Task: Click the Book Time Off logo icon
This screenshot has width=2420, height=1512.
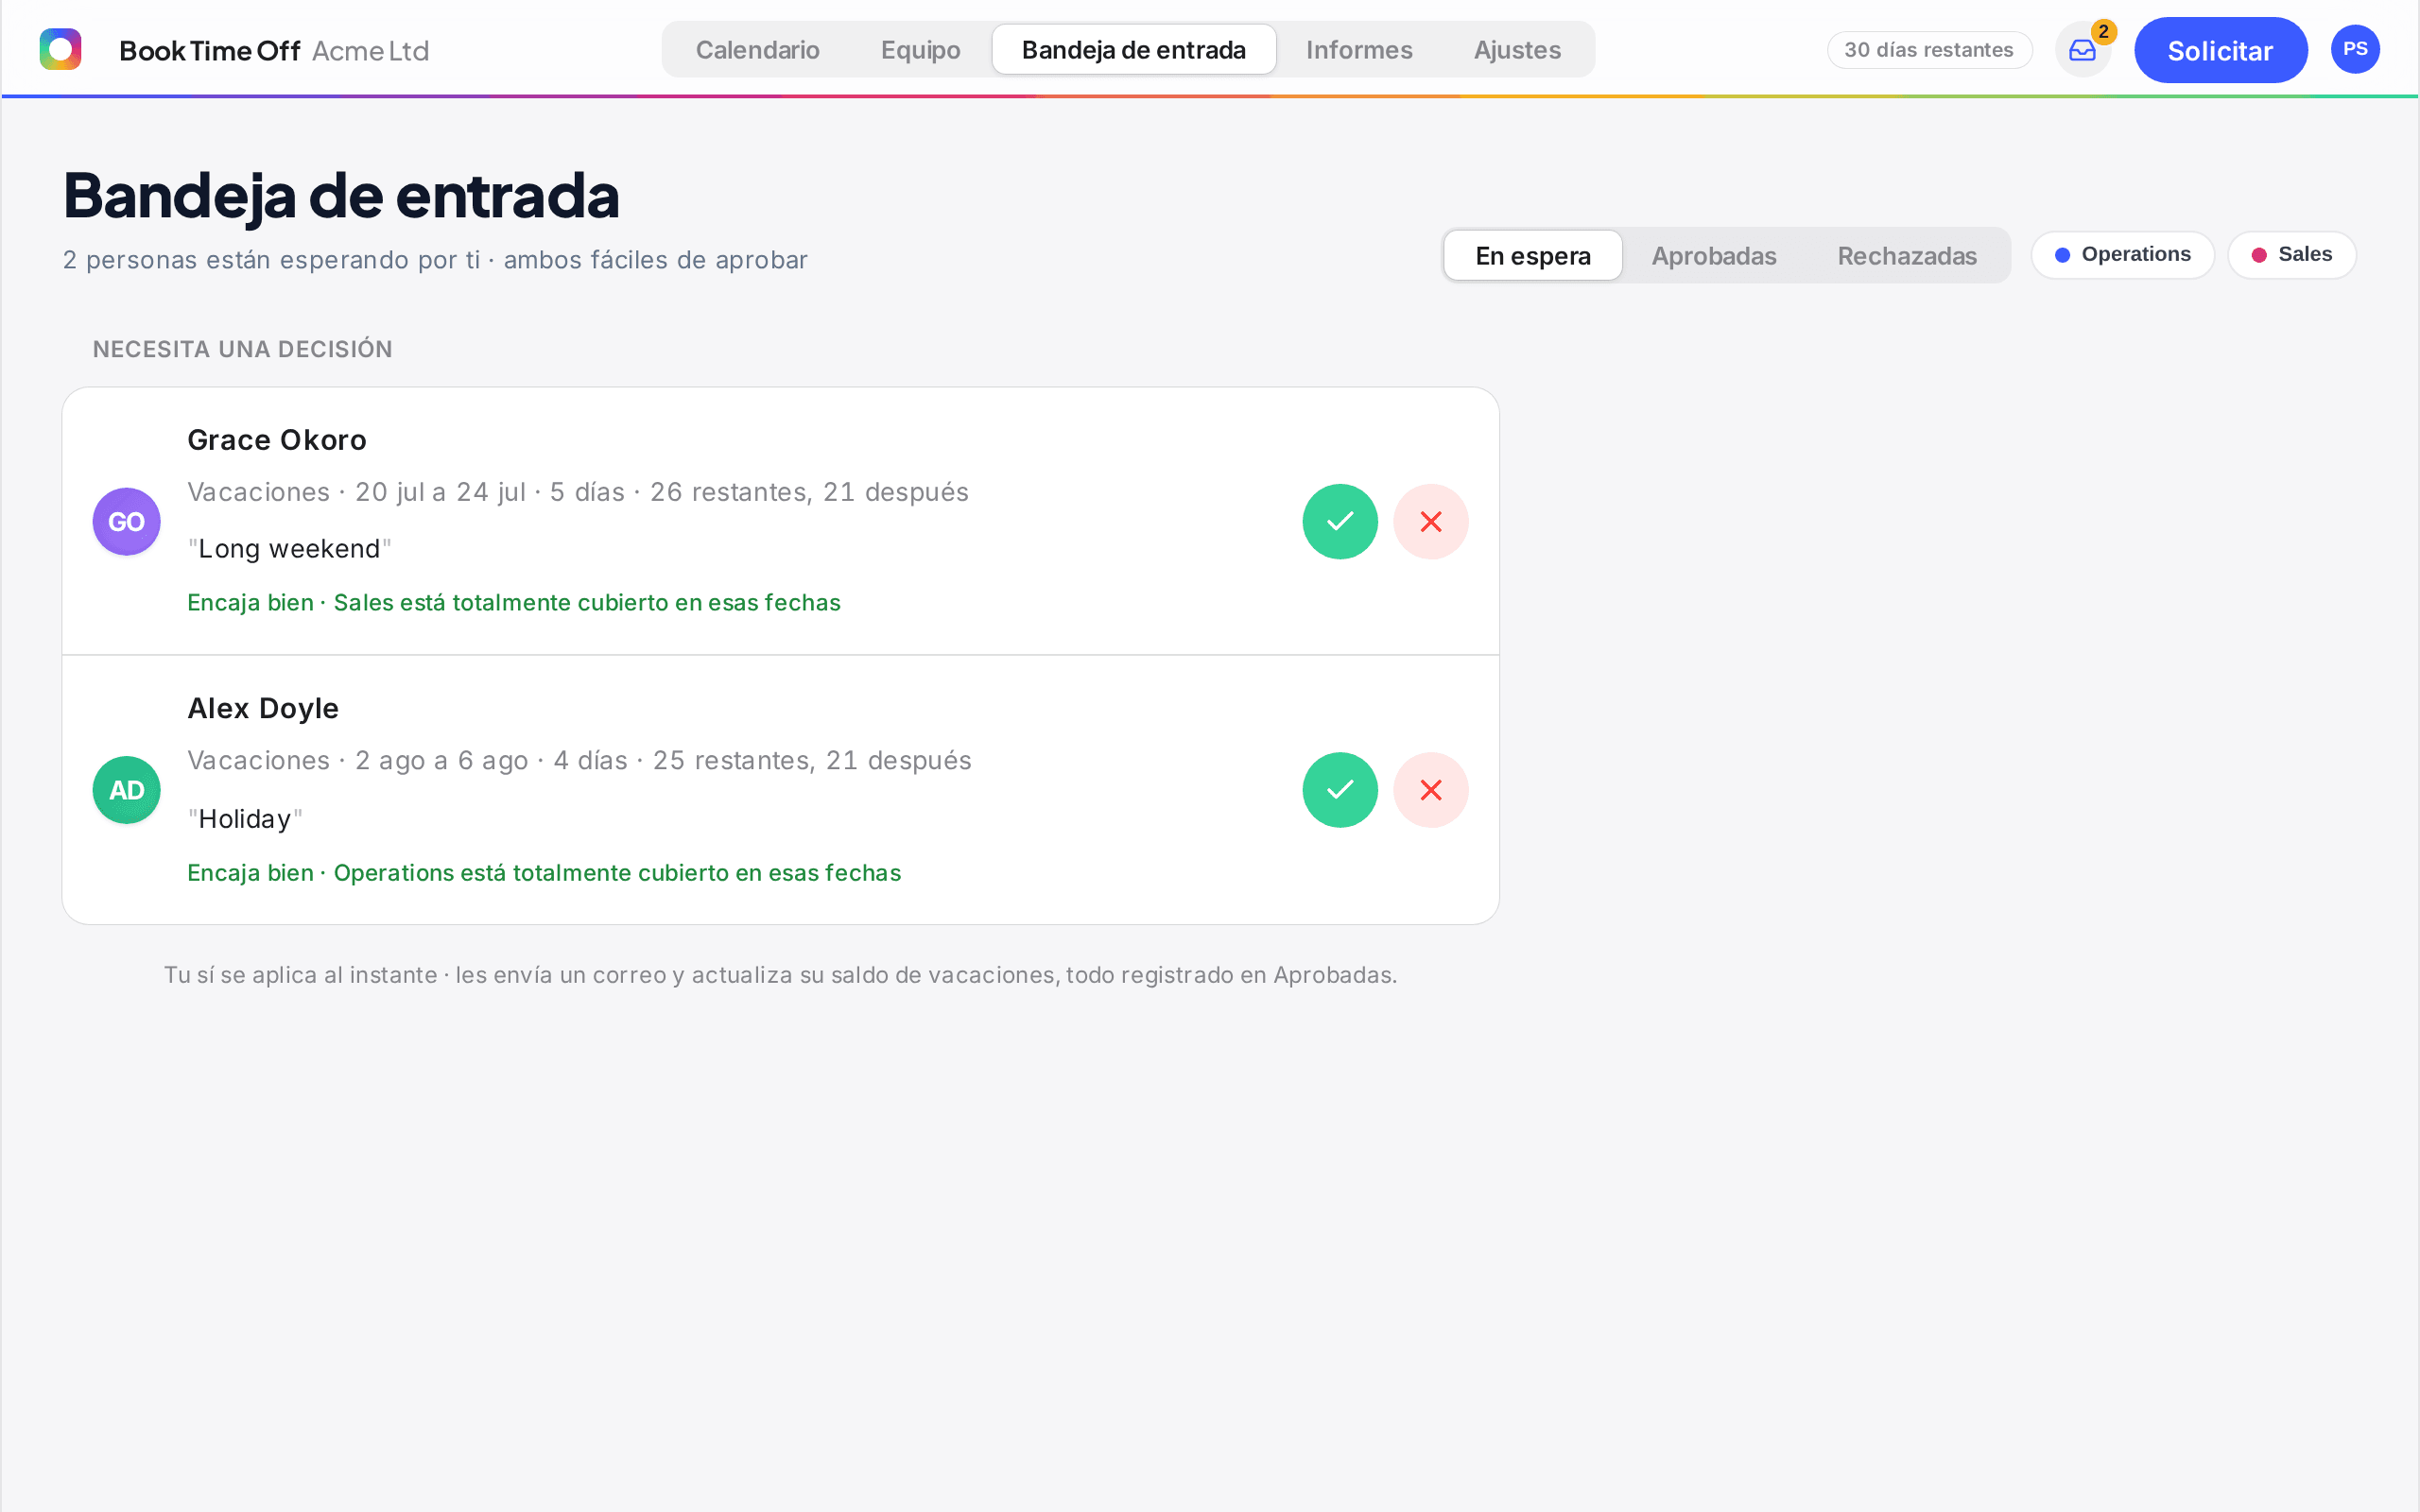Action: coord(60,49)
